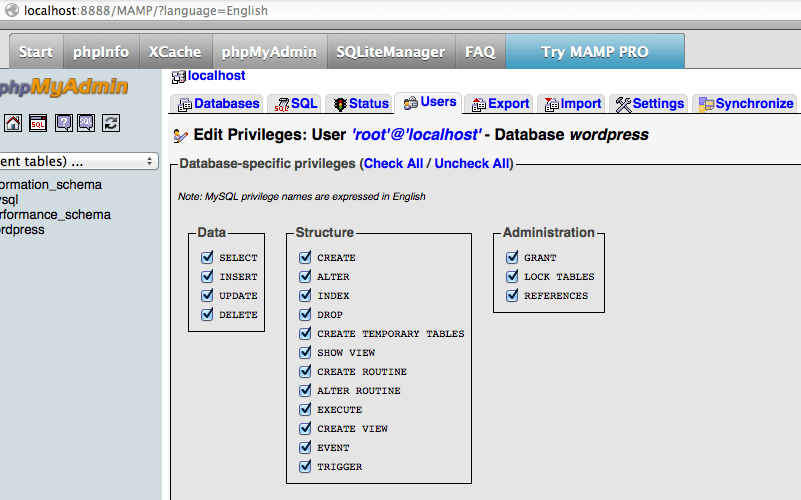801x500 pixels.
Task: Open the Status tab
Action: pos(360,104)
